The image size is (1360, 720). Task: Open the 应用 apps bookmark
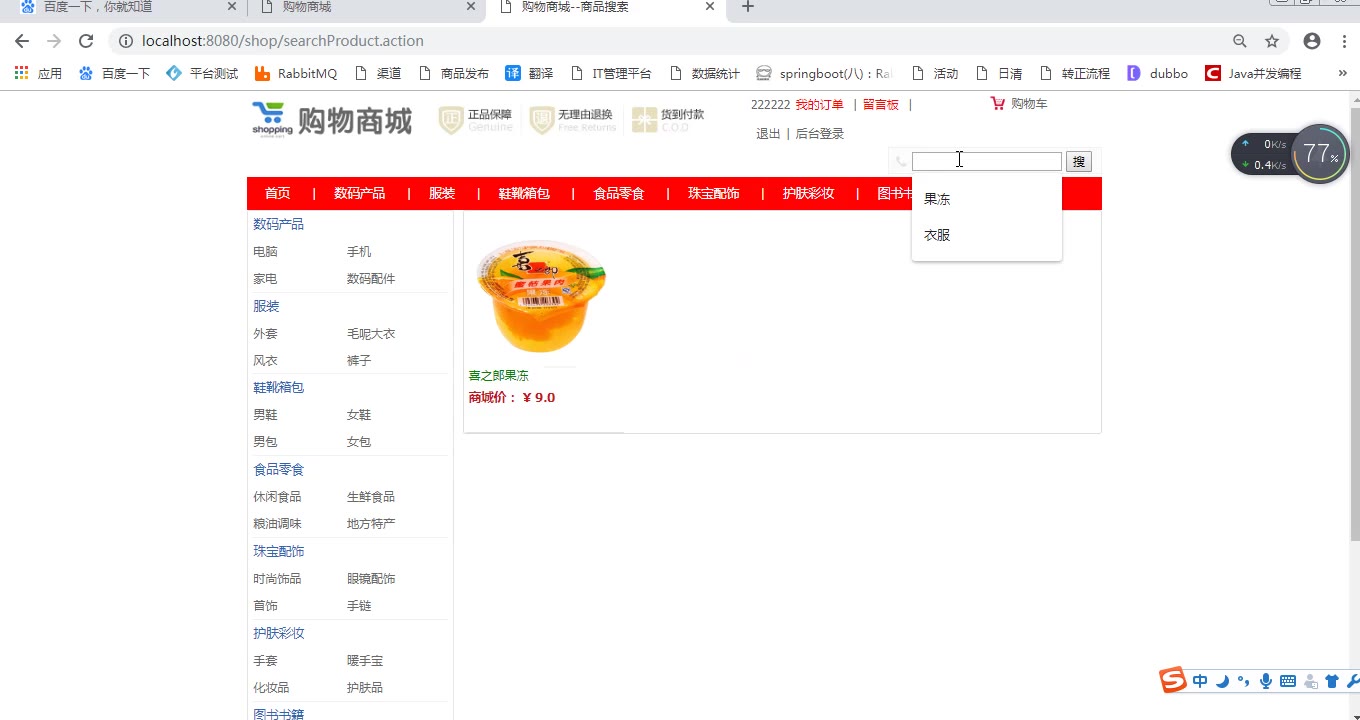click(38, 73)
